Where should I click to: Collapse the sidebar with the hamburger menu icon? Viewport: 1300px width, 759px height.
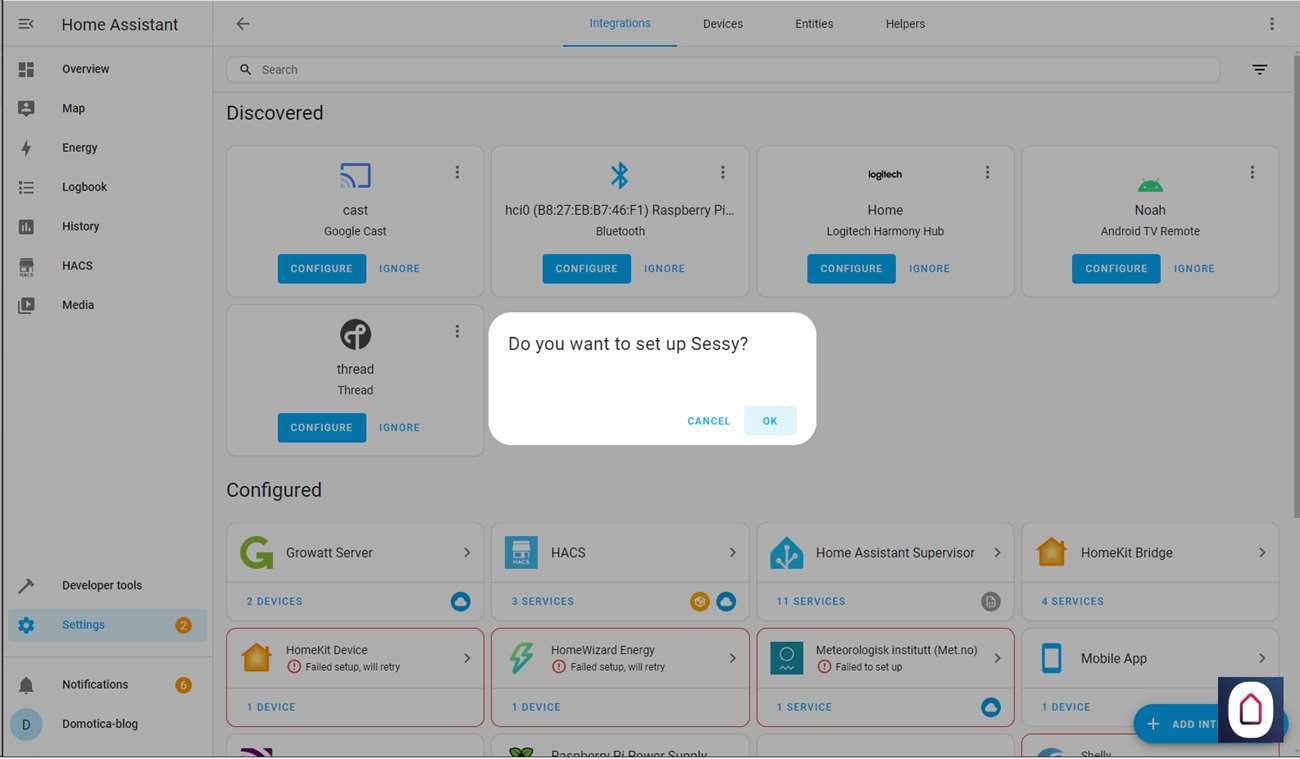click(26, 24)
